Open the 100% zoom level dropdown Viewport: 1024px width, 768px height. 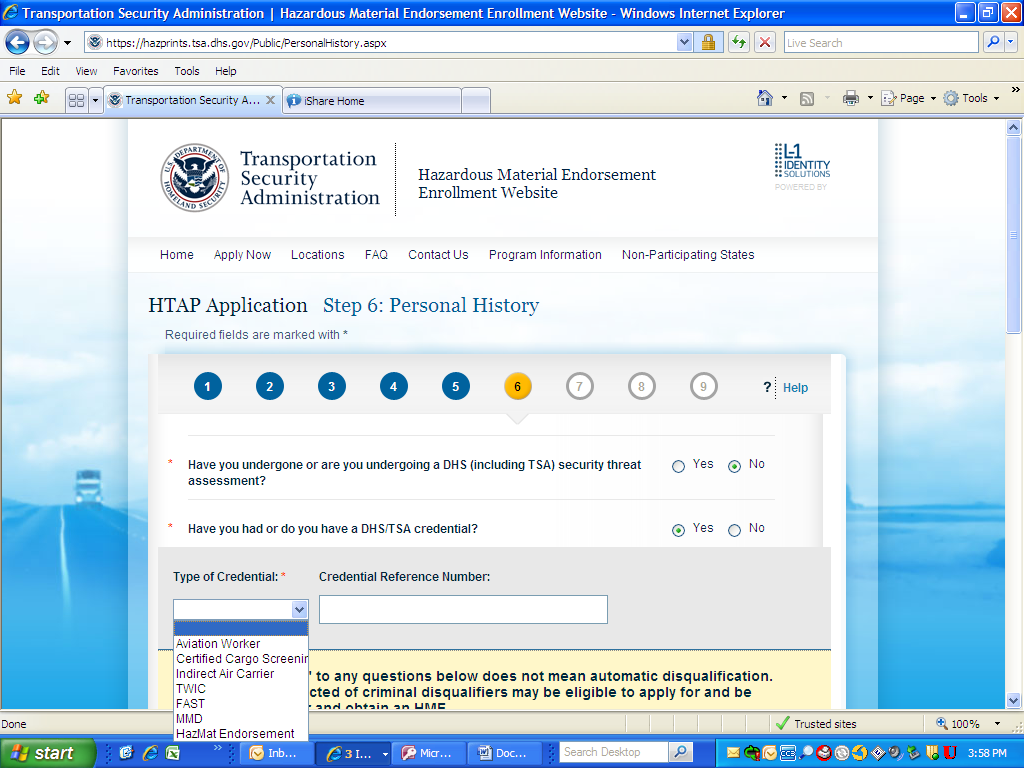click(997, 724)
